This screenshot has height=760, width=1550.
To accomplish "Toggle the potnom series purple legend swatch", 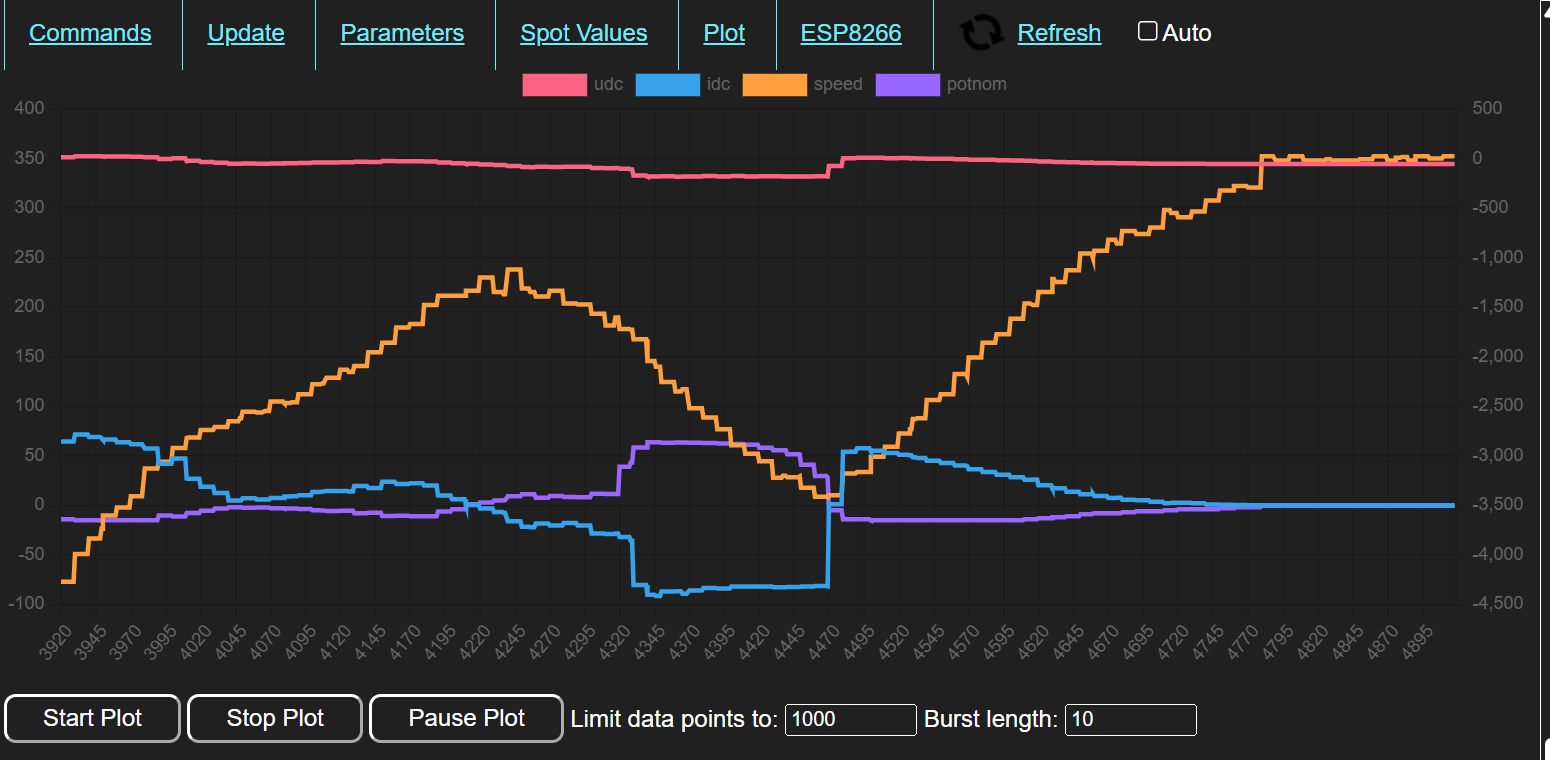I will (x=907, y=85).
